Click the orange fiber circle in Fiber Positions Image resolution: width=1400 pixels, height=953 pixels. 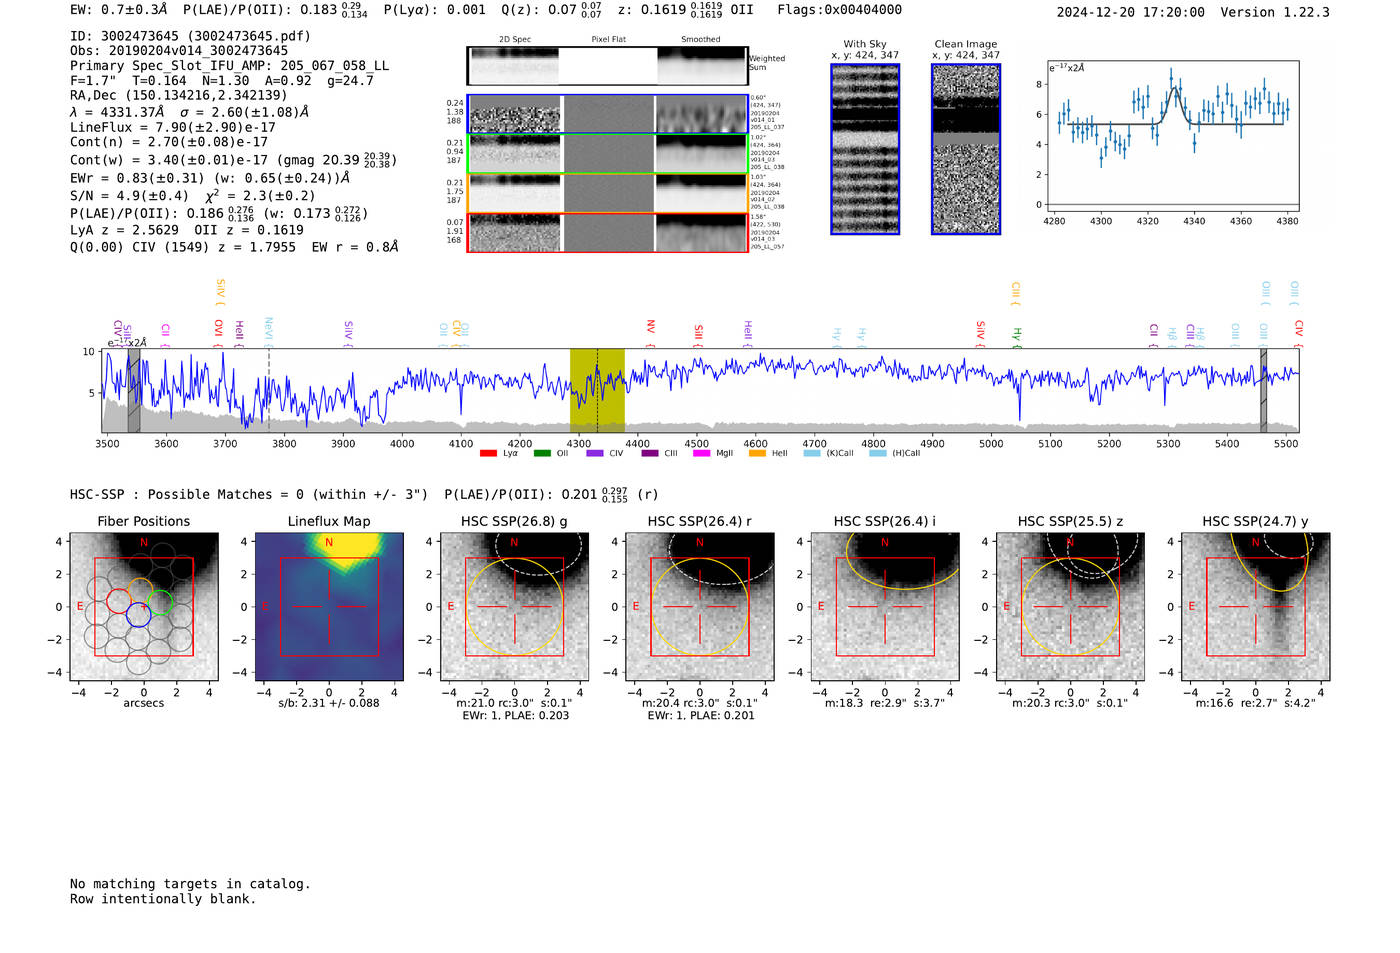[139, 590]
